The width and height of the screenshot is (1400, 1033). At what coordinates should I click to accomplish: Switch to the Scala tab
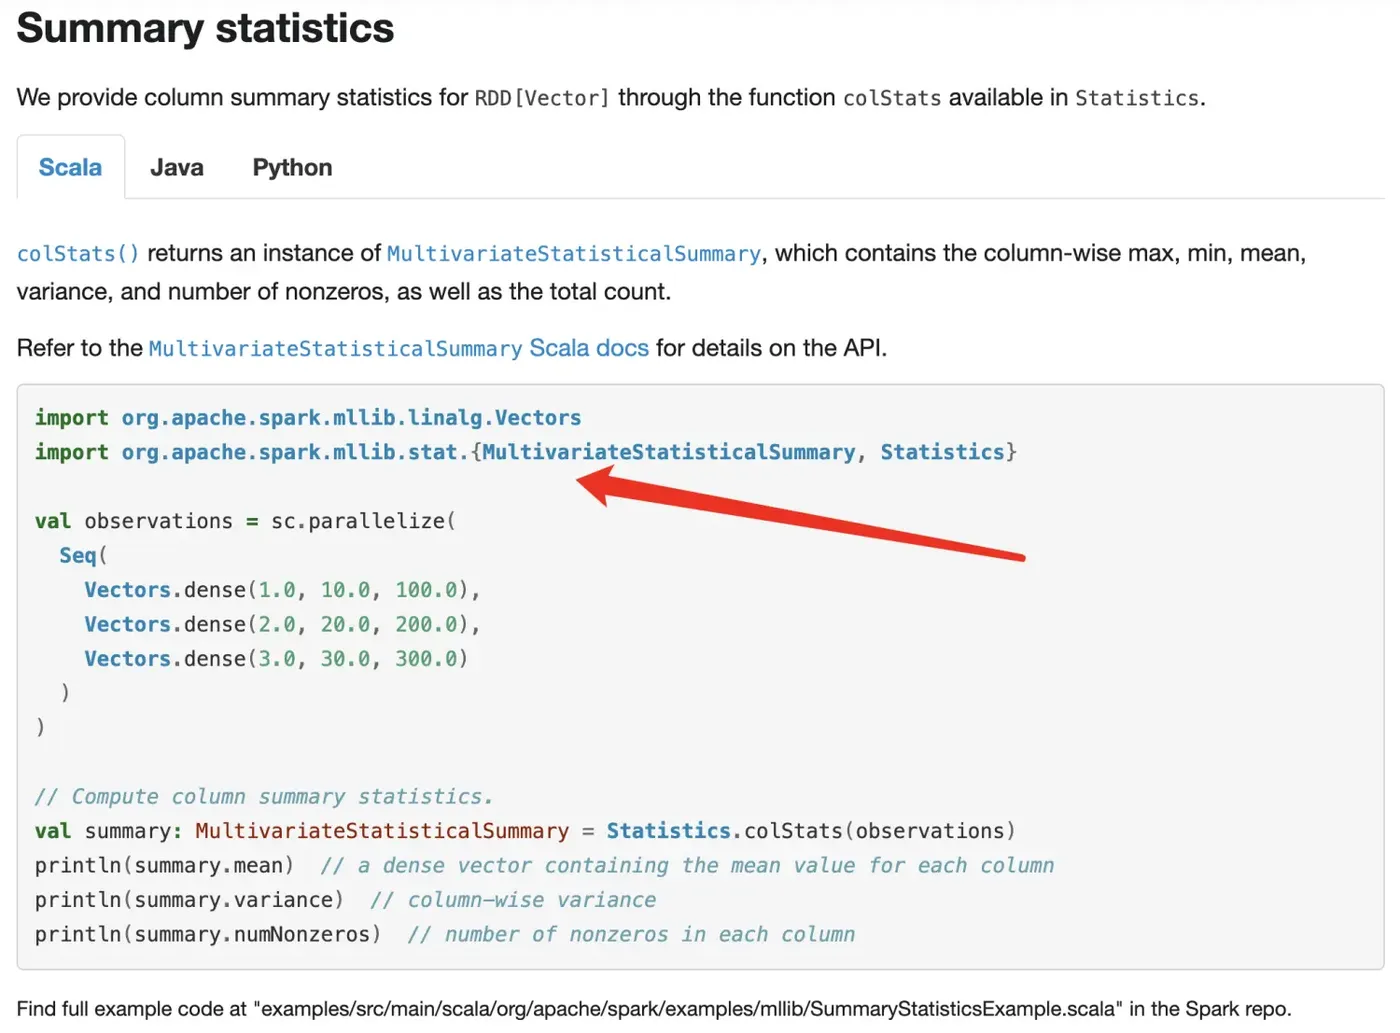[x=70, y=168]
